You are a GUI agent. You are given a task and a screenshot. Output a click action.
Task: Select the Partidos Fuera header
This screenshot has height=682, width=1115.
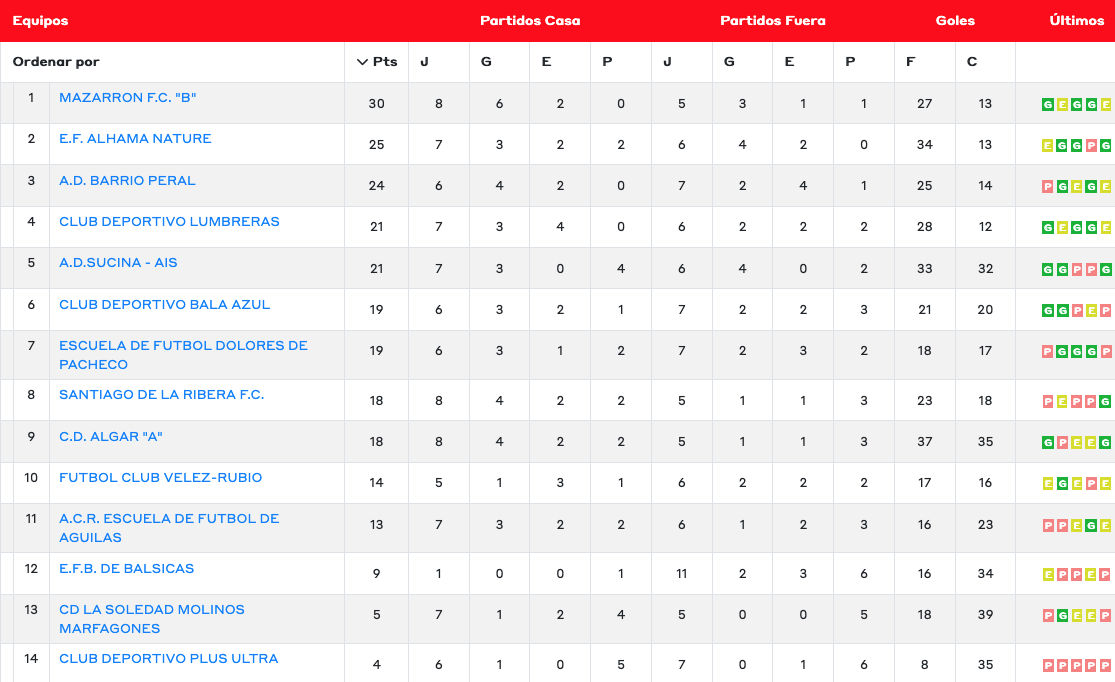772,20
